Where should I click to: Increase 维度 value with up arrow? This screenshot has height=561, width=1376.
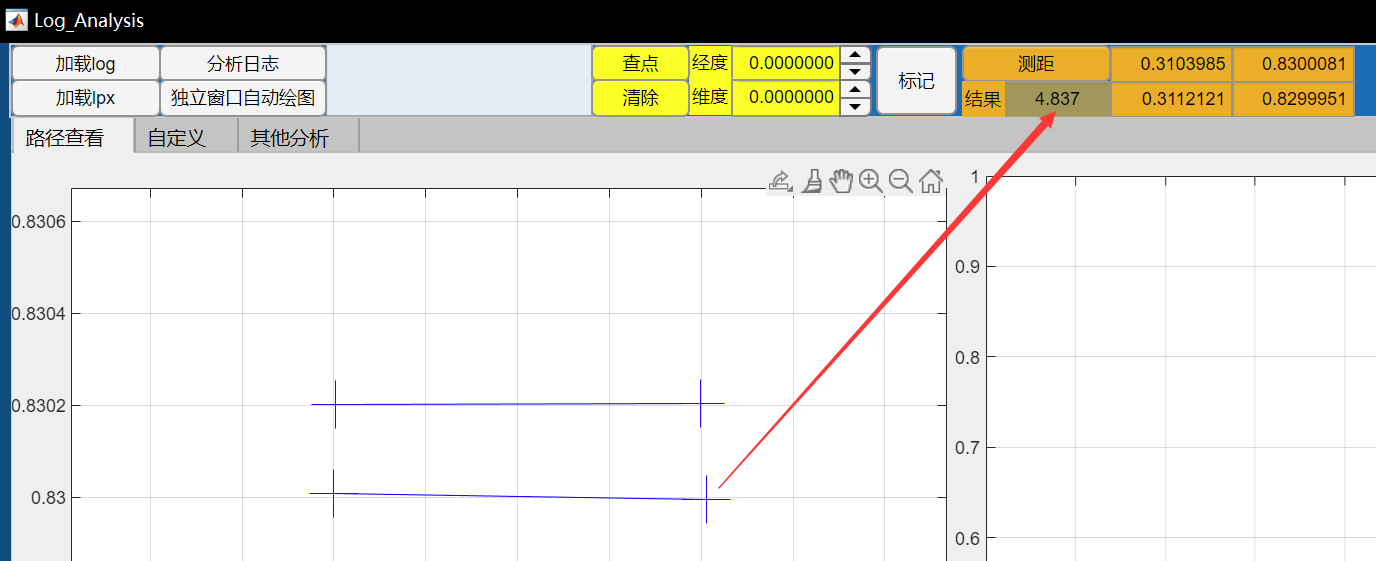coord(854,89)
